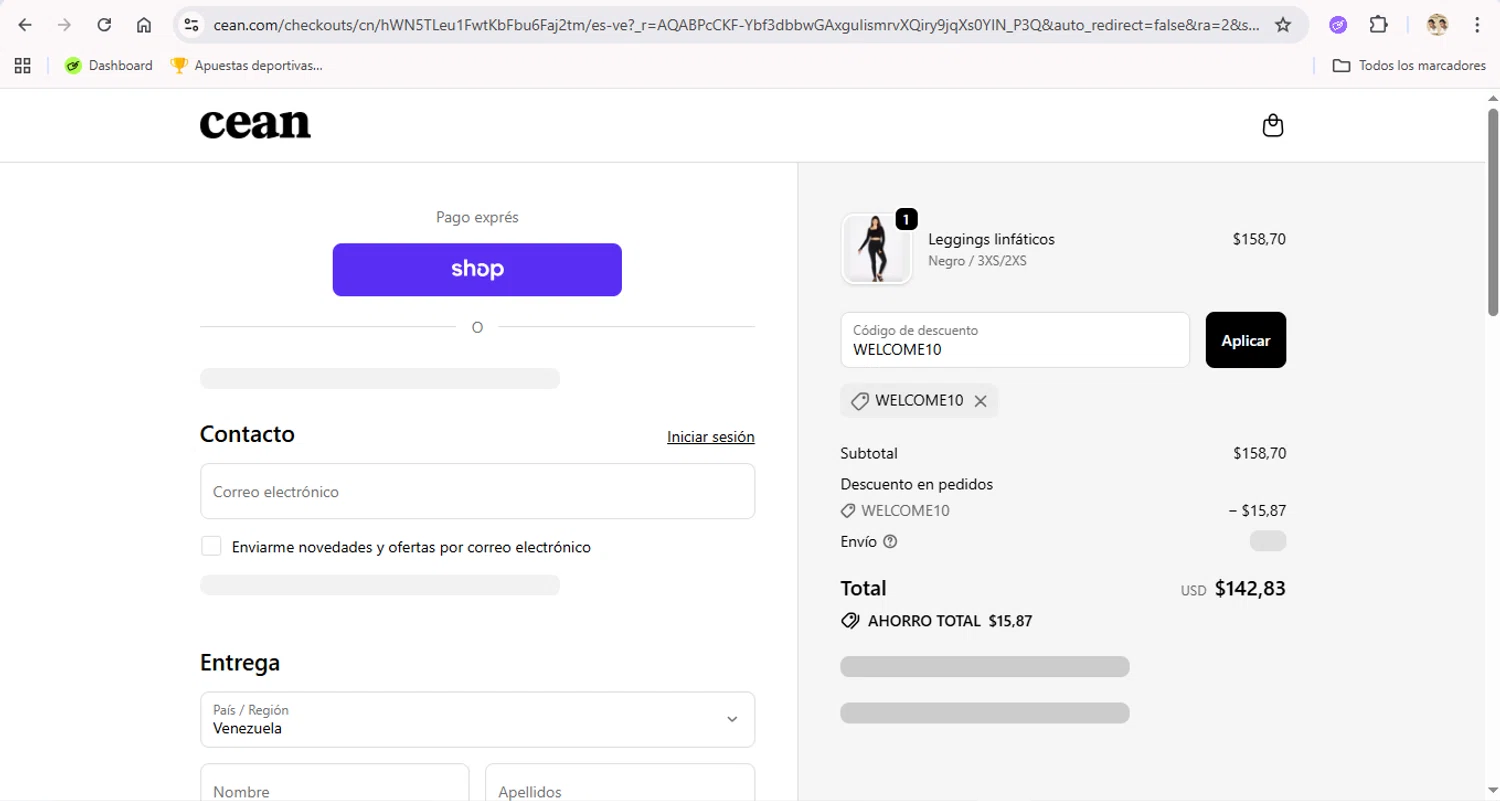Image resolution: width=1500 pixels, height=801 pixels.
Task: Open the purple extension icon in toolbar
Action: click(1338, 25)
